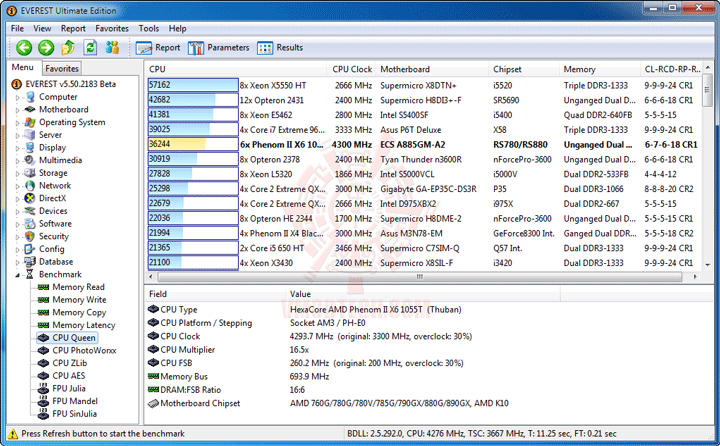Click the Parameters toolbar button
Viewport: 720px width, 446px height.
219,47
